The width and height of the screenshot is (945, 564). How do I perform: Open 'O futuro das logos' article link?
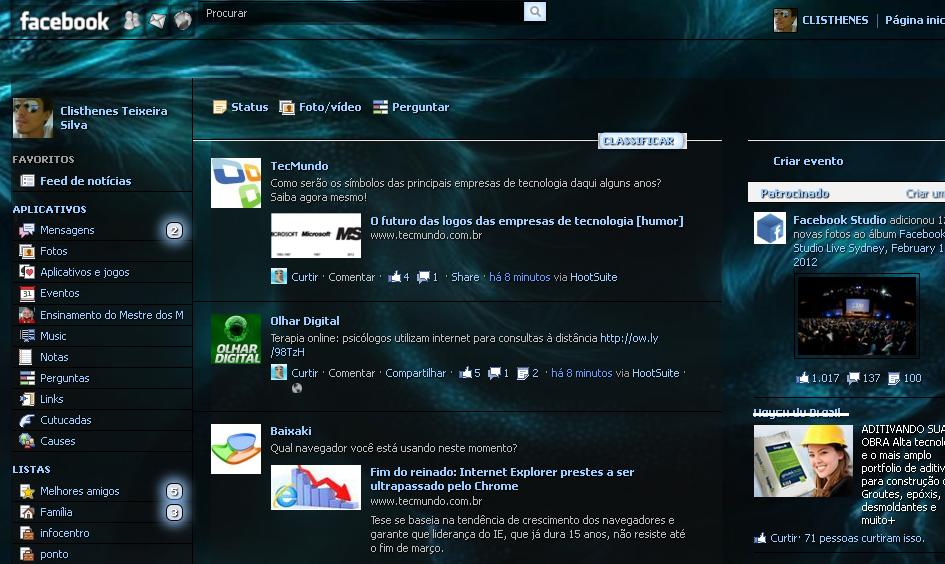coord(527,221)
